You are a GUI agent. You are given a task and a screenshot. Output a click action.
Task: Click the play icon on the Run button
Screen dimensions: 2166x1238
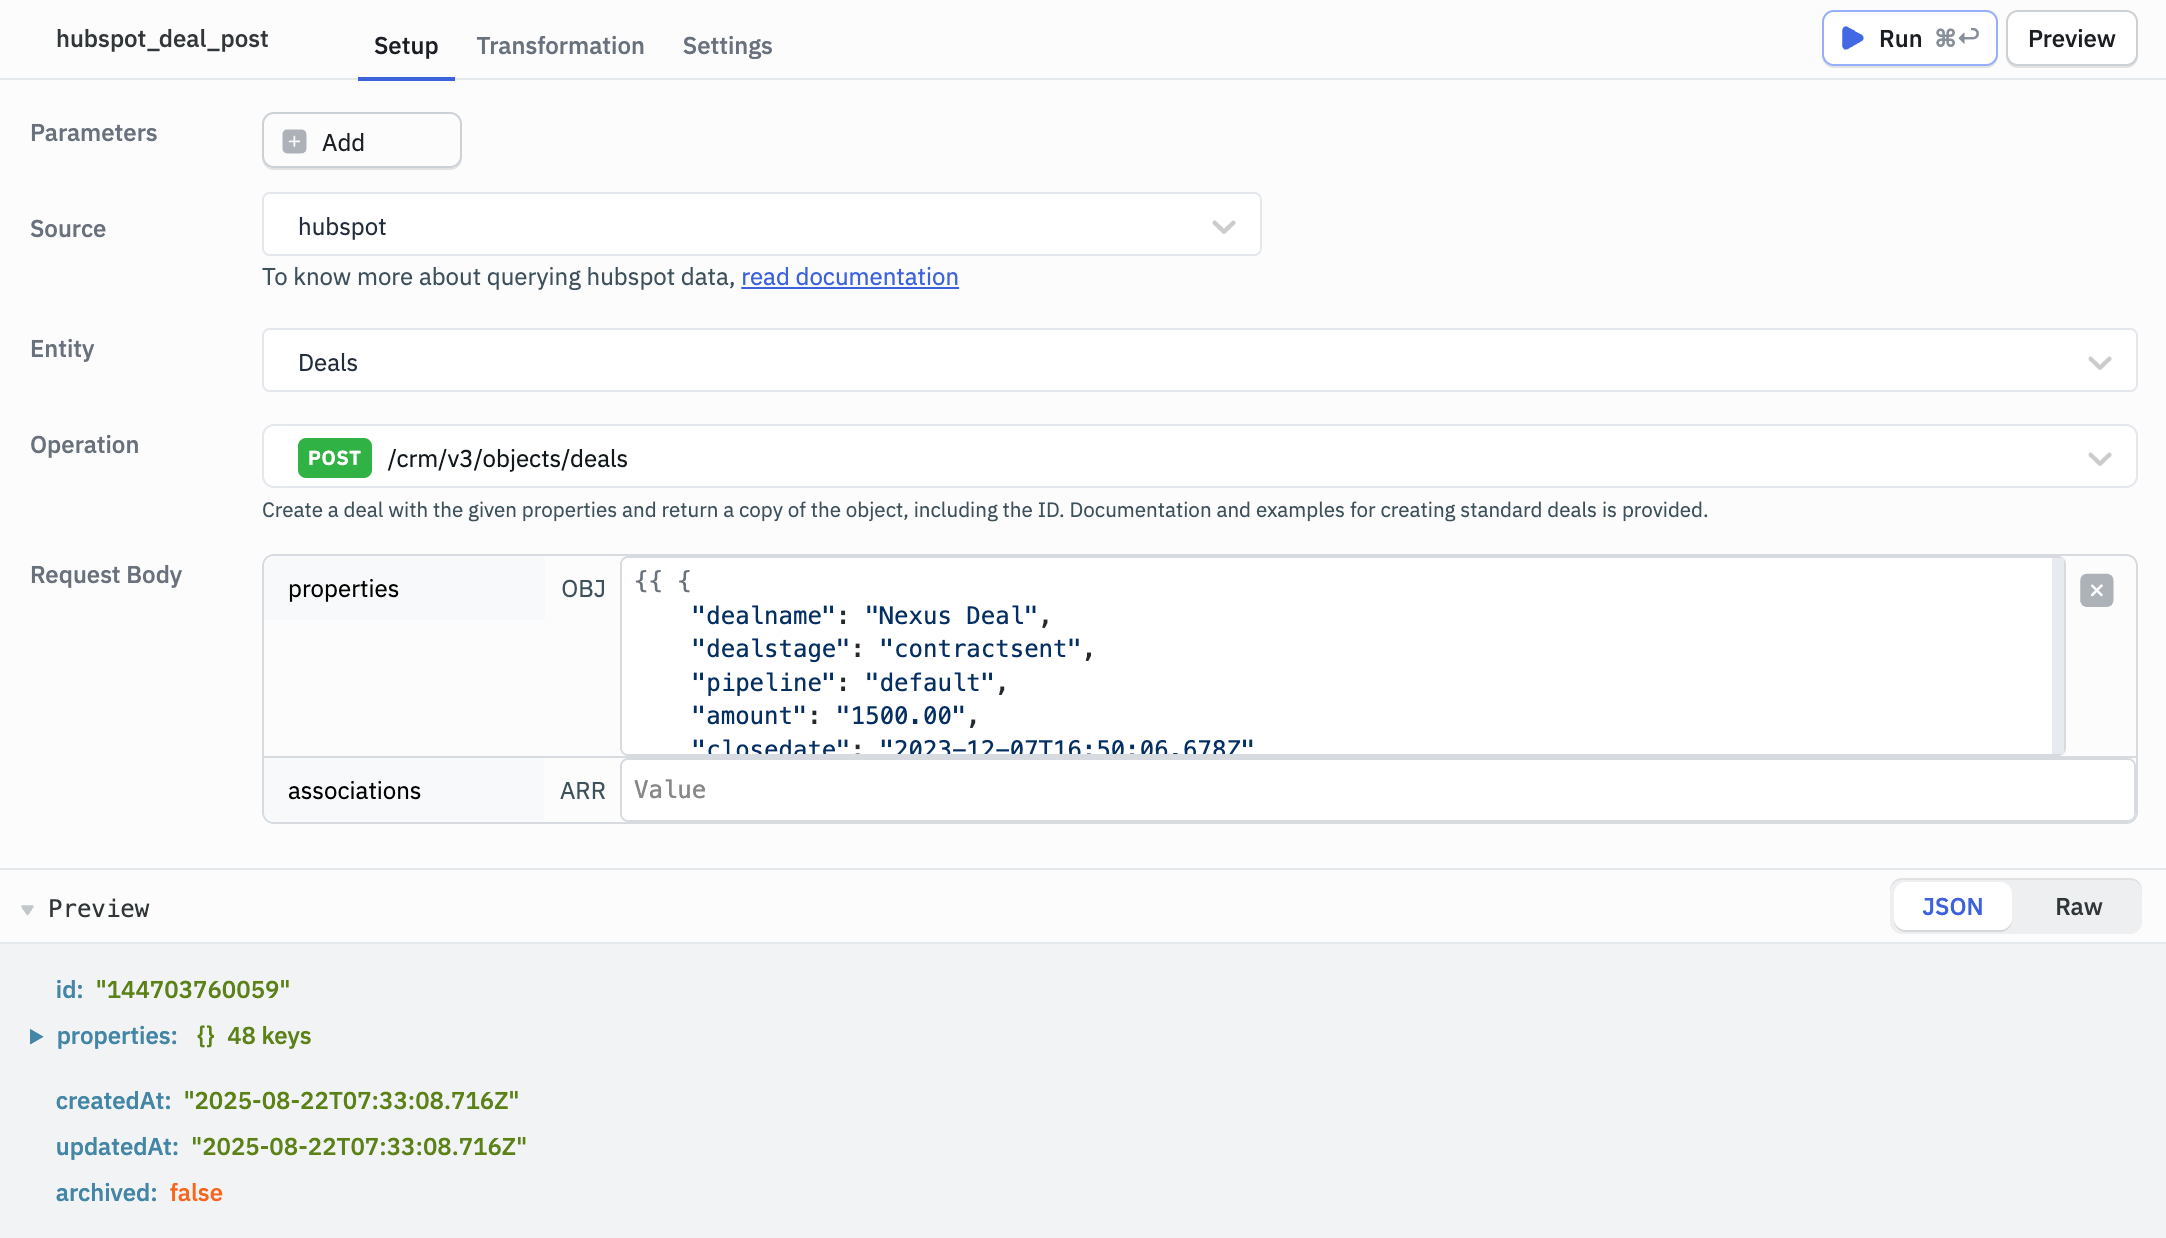pos(1854,38)
